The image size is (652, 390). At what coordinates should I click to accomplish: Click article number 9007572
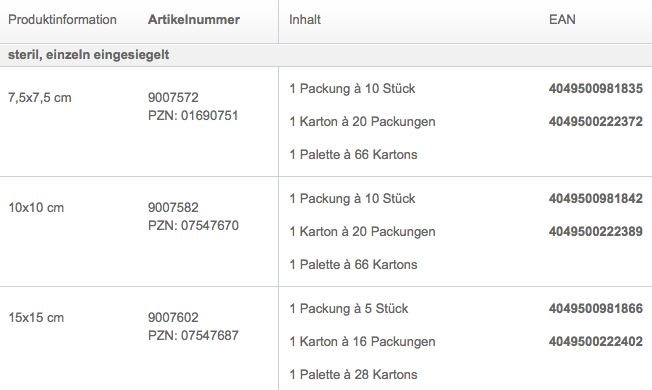tap(173, 97)
